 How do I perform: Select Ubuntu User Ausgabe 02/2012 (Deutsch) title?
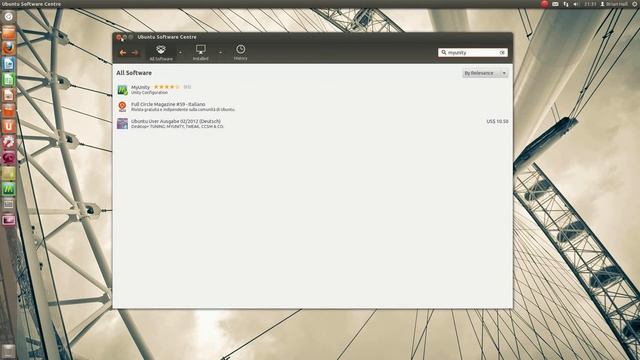click(176, 121)
